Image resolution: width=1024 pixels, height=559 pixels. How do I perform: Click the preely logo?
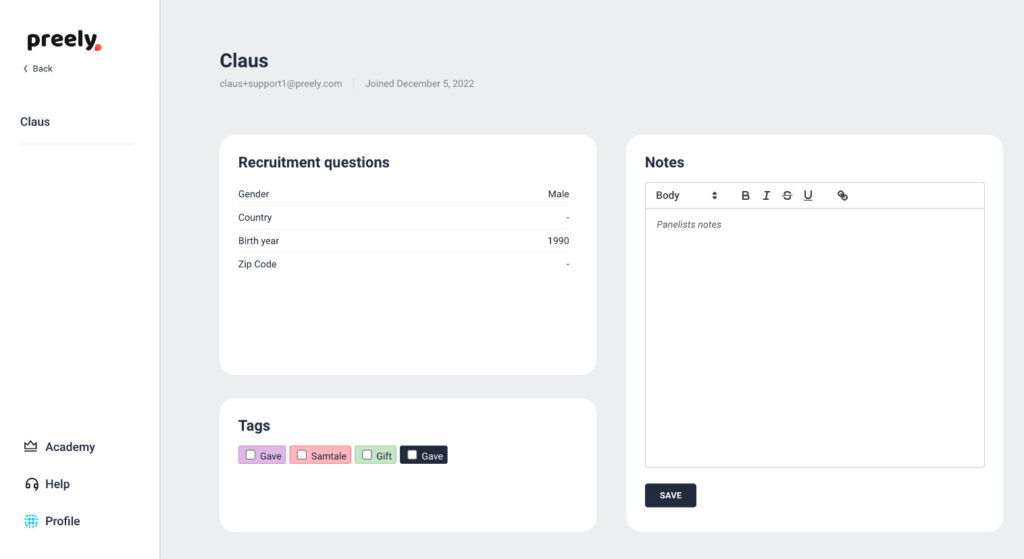pyautogui.click(x=63, y=41)
